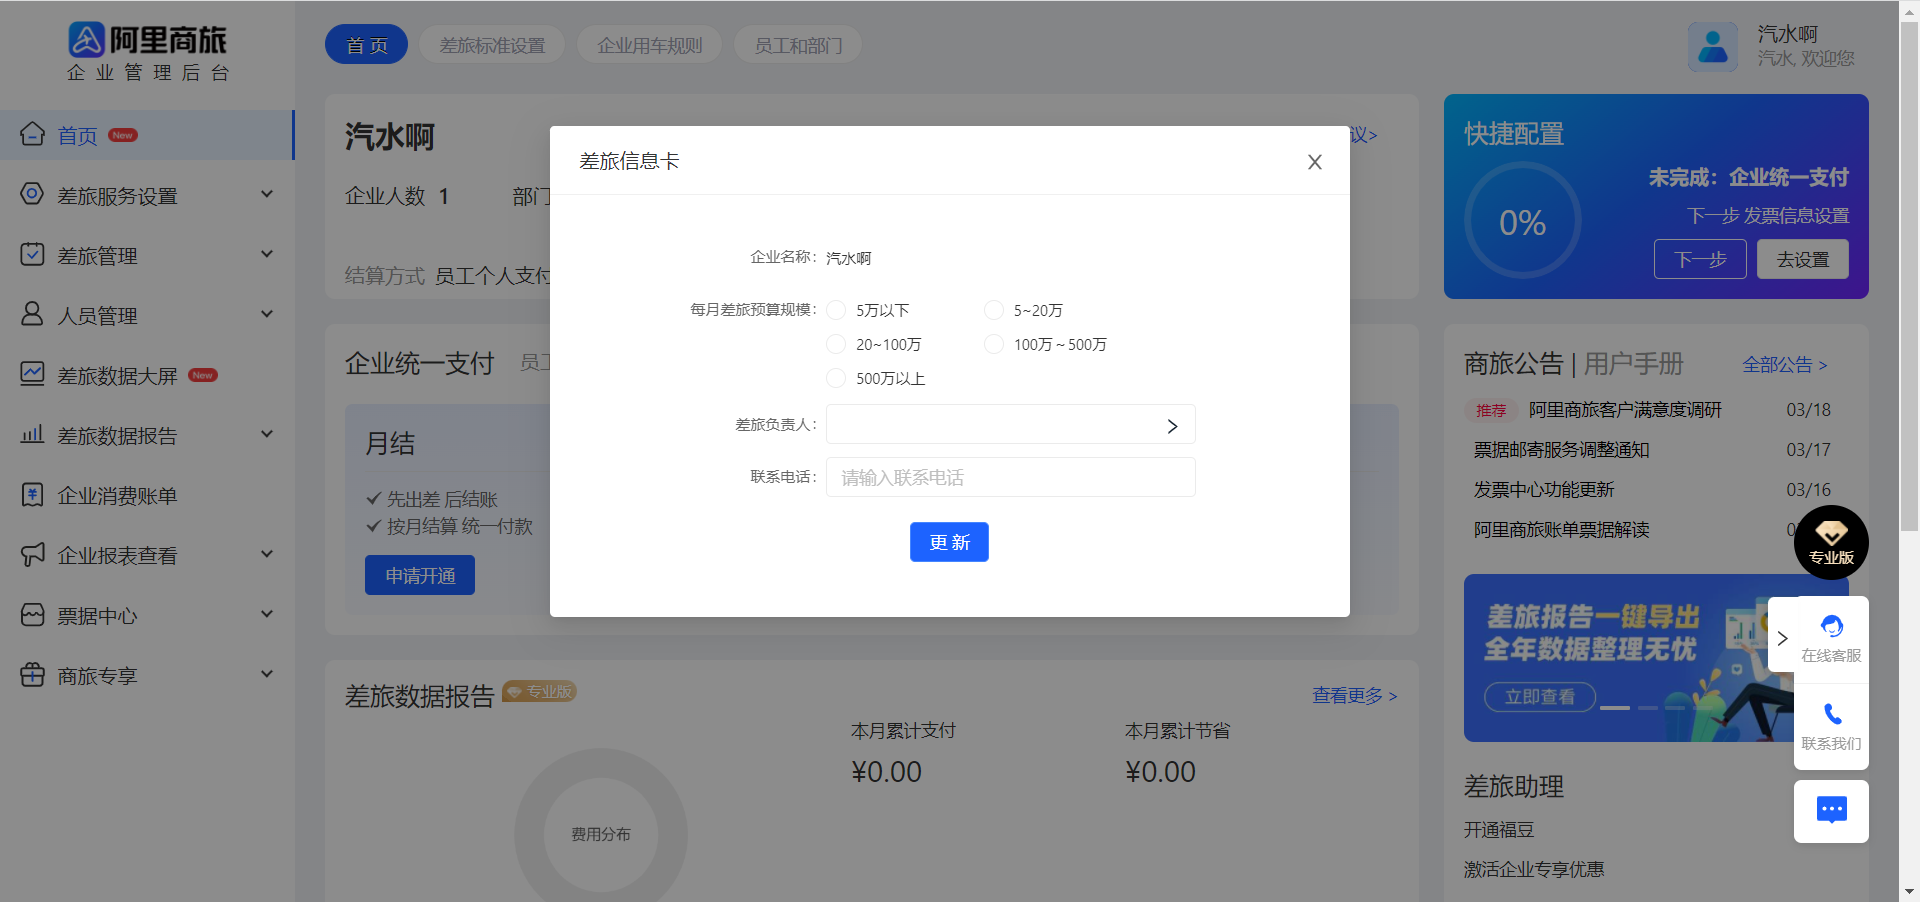
Task: Click the 阿里商旅 logo icon
Action: tap(86, 40)
